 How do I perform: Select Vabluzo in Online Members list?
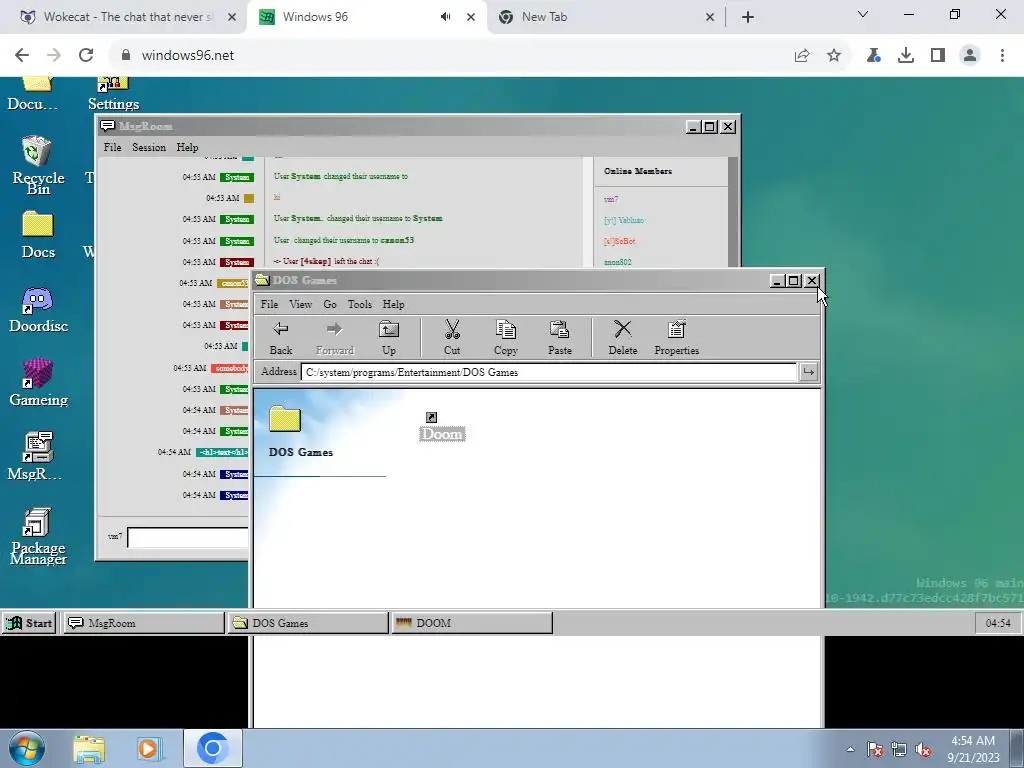click(x=624, y=220)
